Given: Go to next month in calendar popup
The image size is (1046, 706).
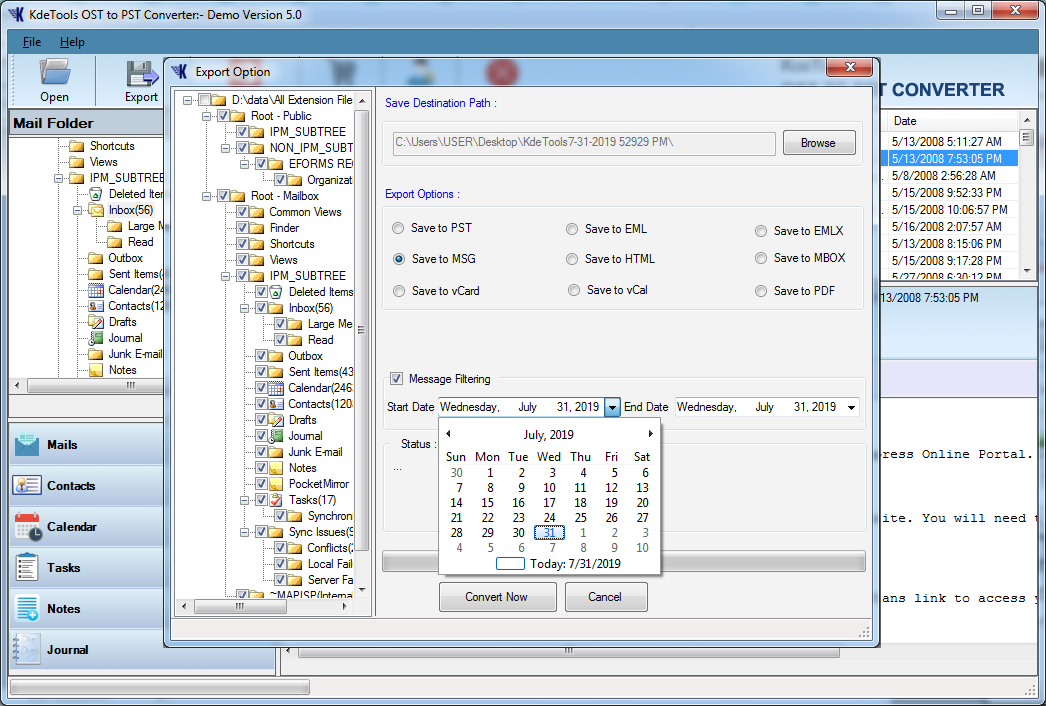Looking at the screenshot, I should coord(650,434).
